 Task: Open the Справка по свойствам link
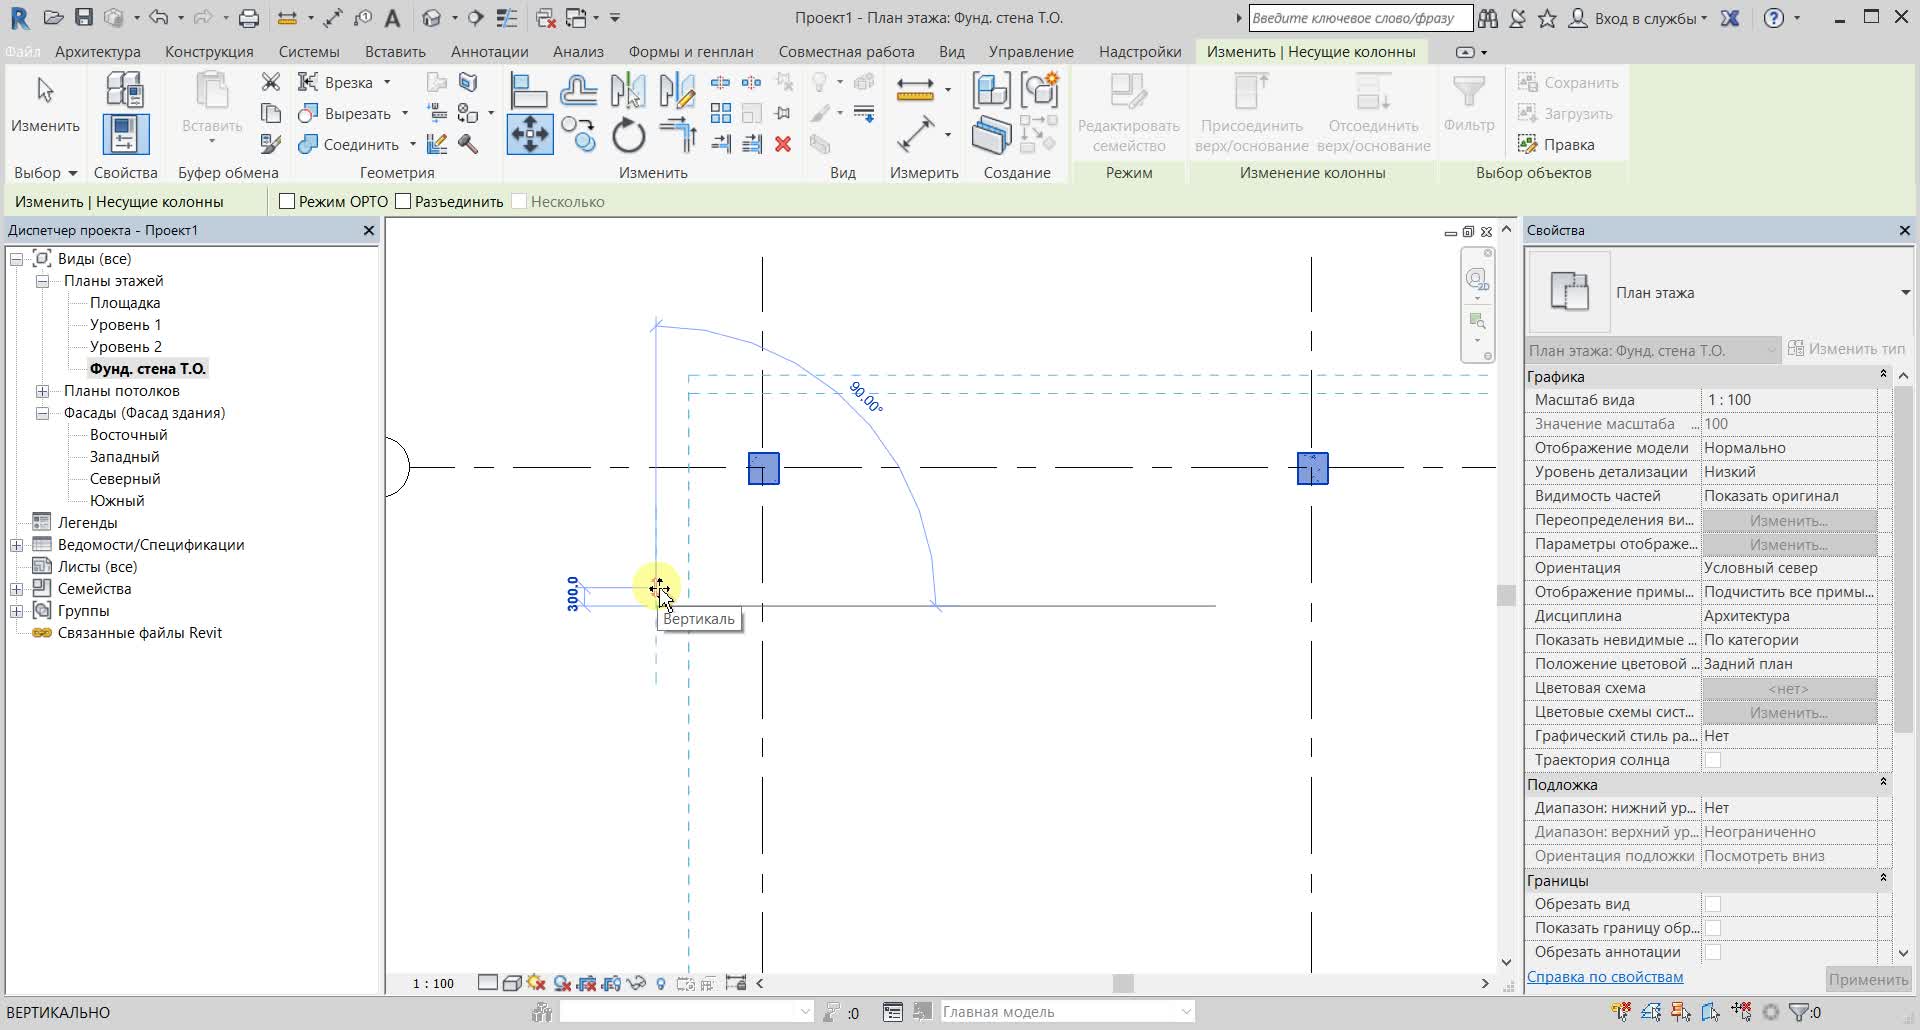click(x=1605, y=977)
